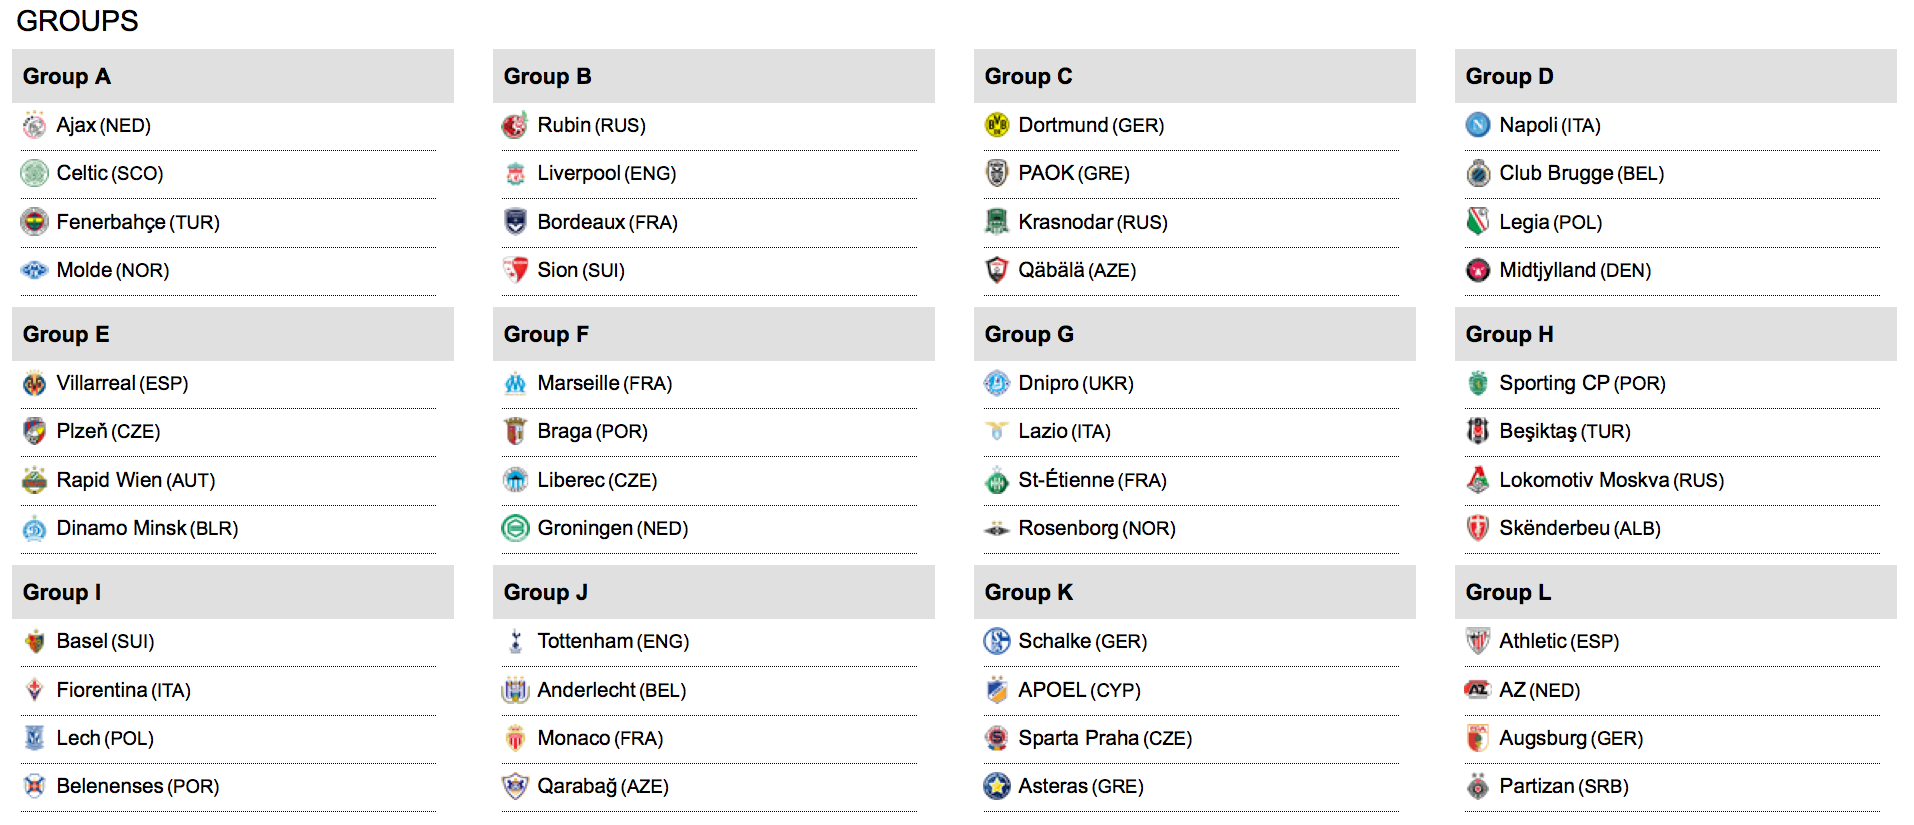Click the Group K header
Screen dimensions: 1914x825
coord(1029,593)
